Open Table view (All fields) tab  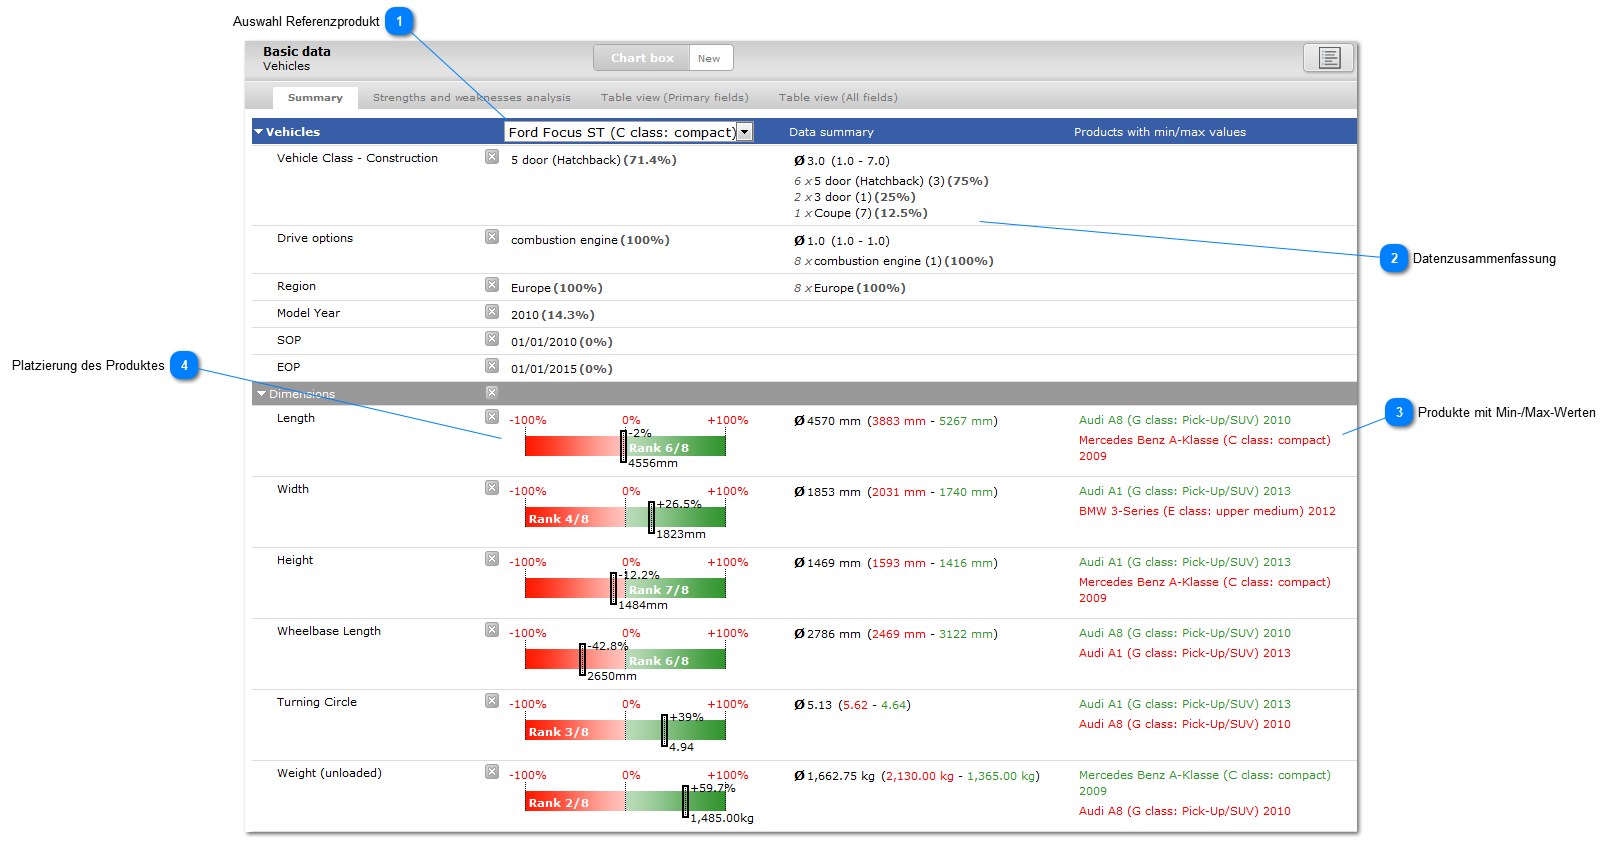pyautogui.click(x=838, y=98)
